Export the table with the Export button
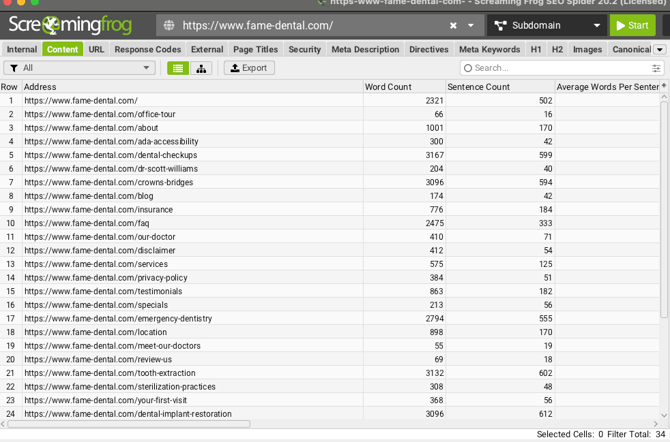The height and width of the screenshot is (442, 670). click(249, 68)
